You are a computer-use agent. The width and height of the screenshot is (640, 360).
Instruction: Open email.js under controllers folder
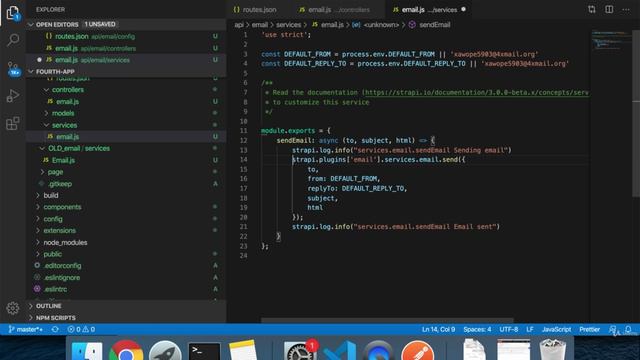127,101
